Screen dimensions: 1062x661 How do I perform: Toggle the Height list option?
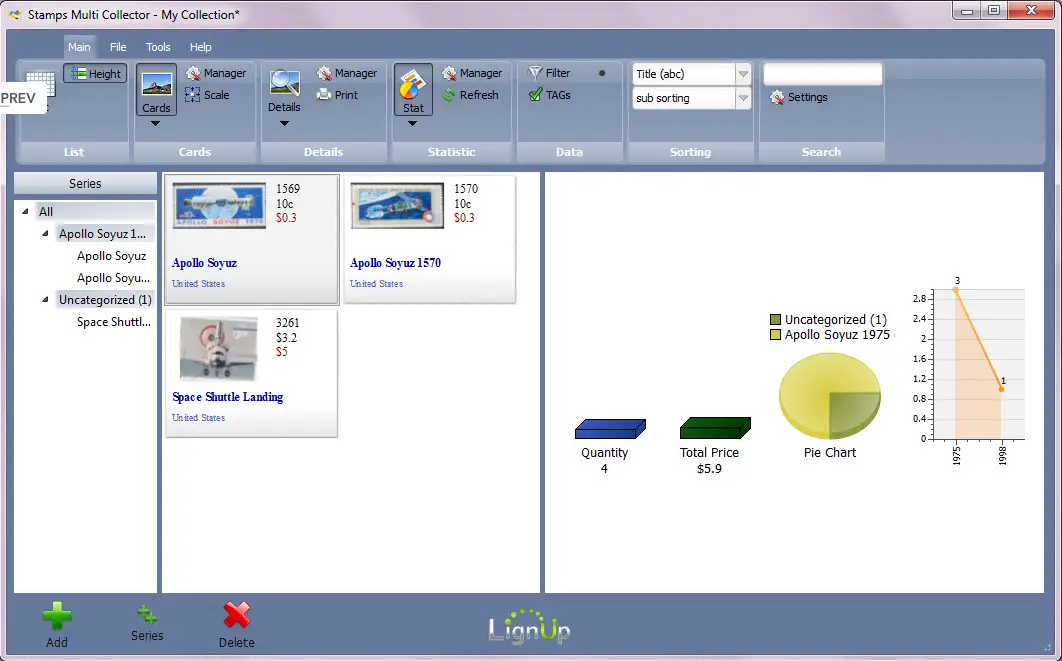95,73
